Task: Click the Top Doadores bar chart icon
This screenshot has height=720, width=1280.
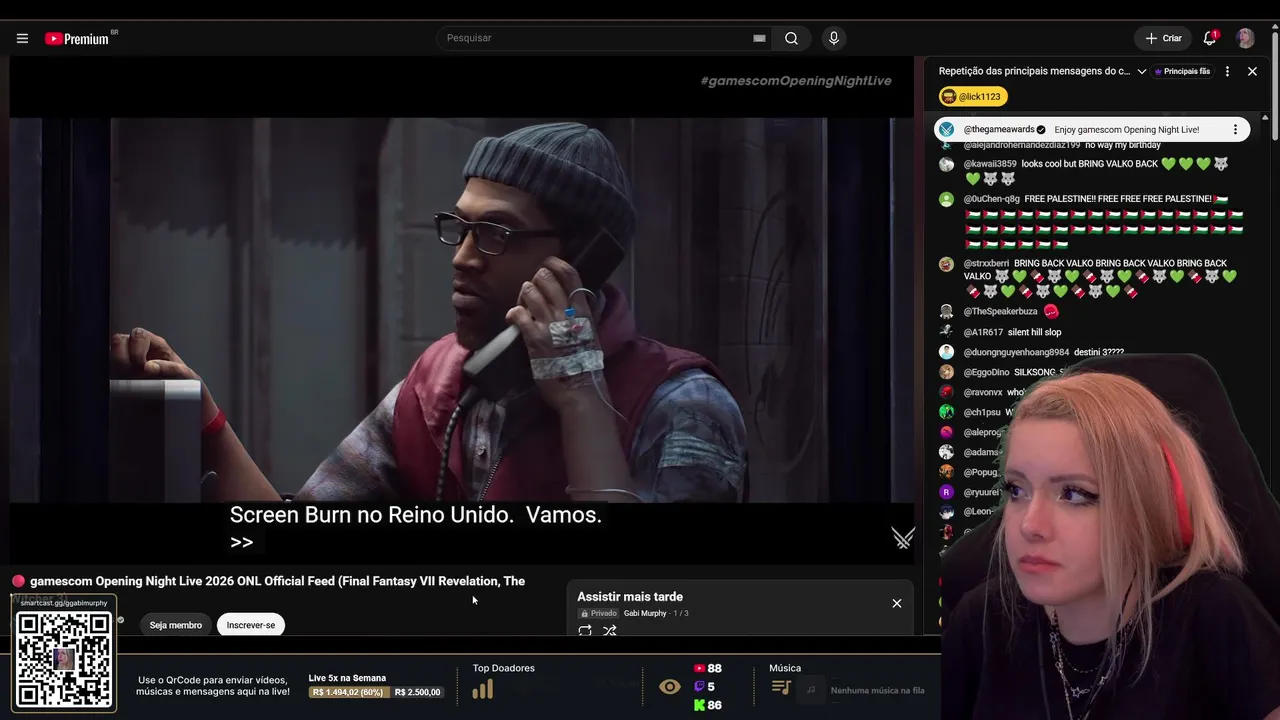Action: click(483, 689)
